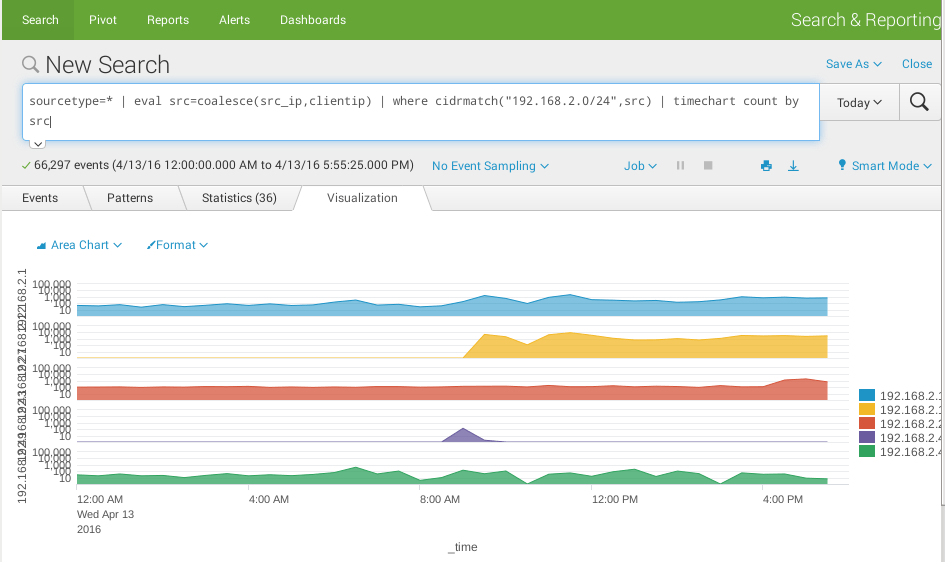The image size is (945, 562).
Task: Expand the Save As menu
Action: click(853, 64)
